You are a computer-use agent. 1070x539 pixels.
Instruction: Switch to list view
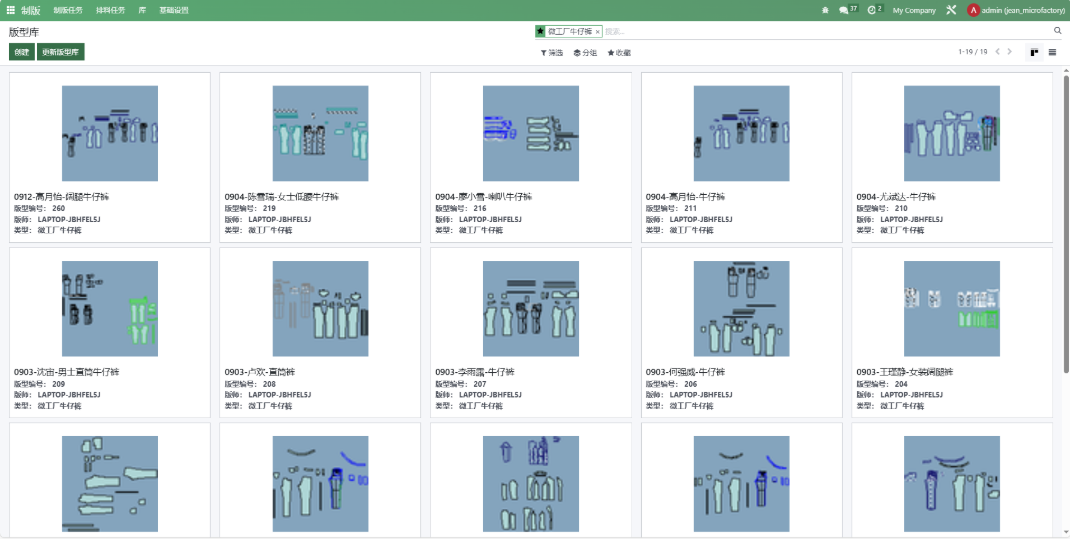click(1052, 52)
